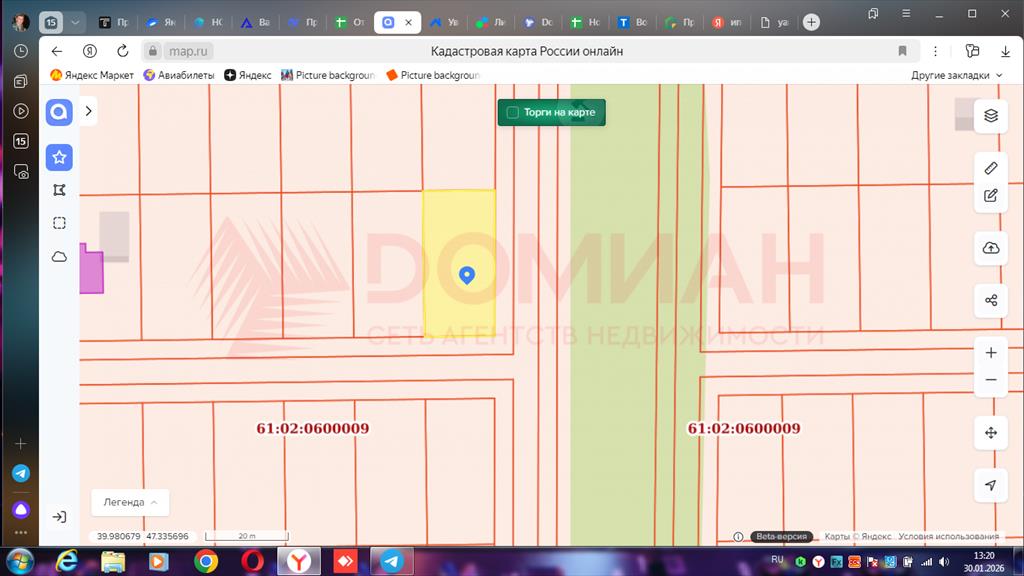Open the share map icon

tap(990, 300)
